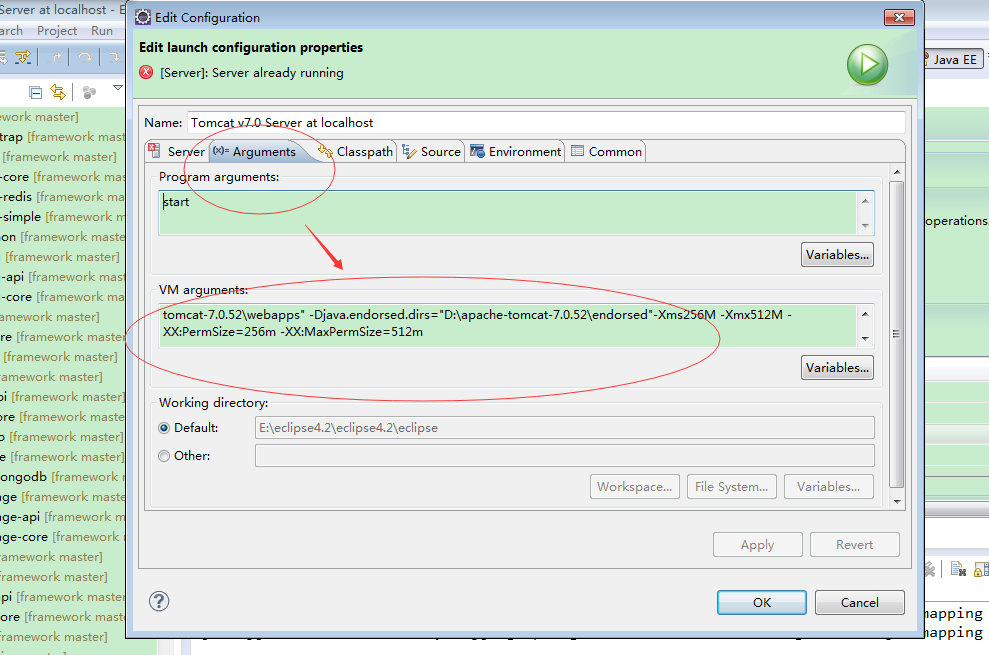
Task: Click the default directory field E:\eclipse4.2
Action: pos(565,428)
